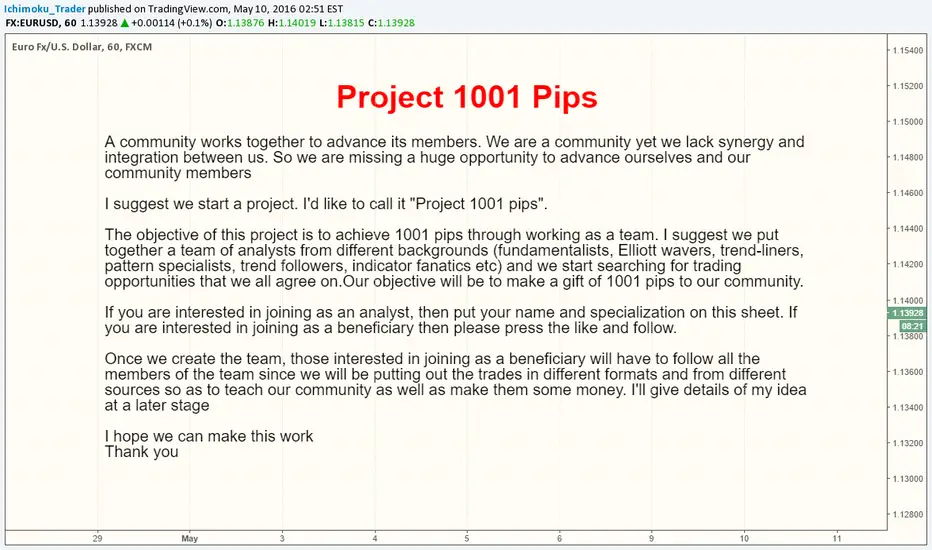Click the green up-arrow change indicator

pos(124,23)
